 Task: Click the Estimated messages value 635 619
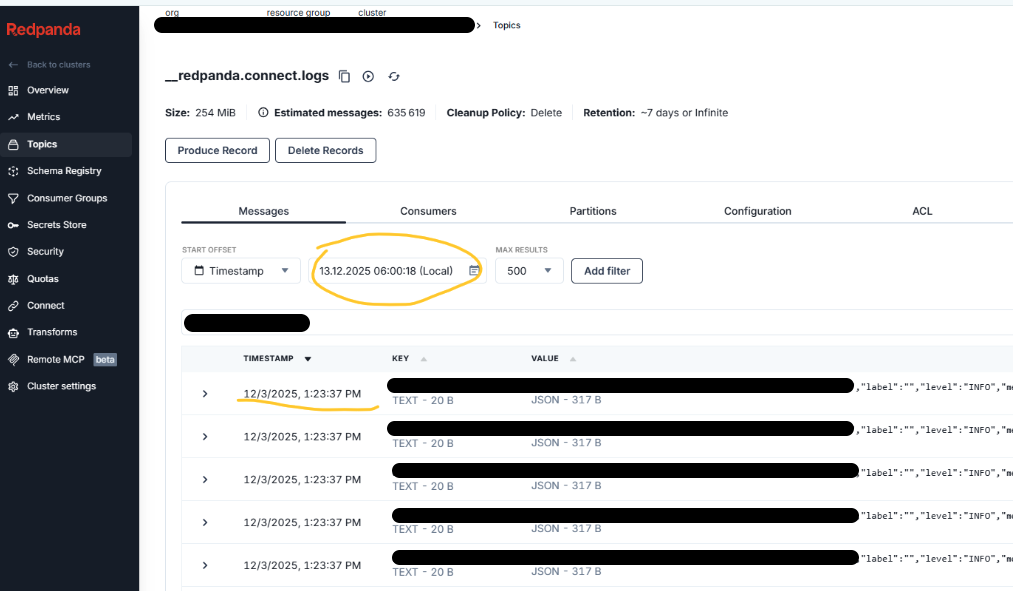[x=406, y=112]
